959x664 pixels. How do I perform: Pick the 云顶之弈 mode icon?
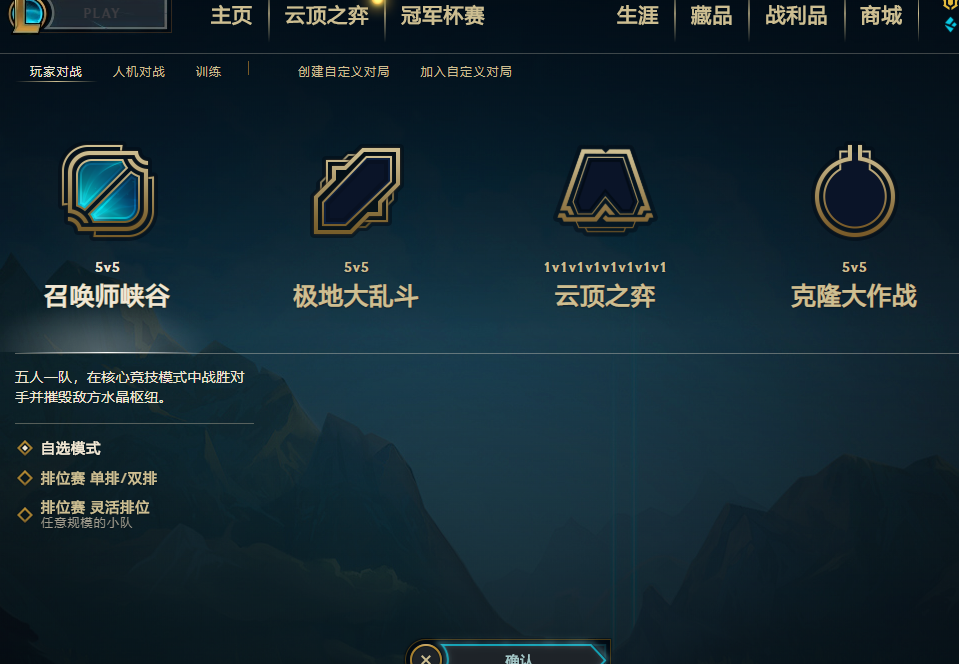point(605,191)
